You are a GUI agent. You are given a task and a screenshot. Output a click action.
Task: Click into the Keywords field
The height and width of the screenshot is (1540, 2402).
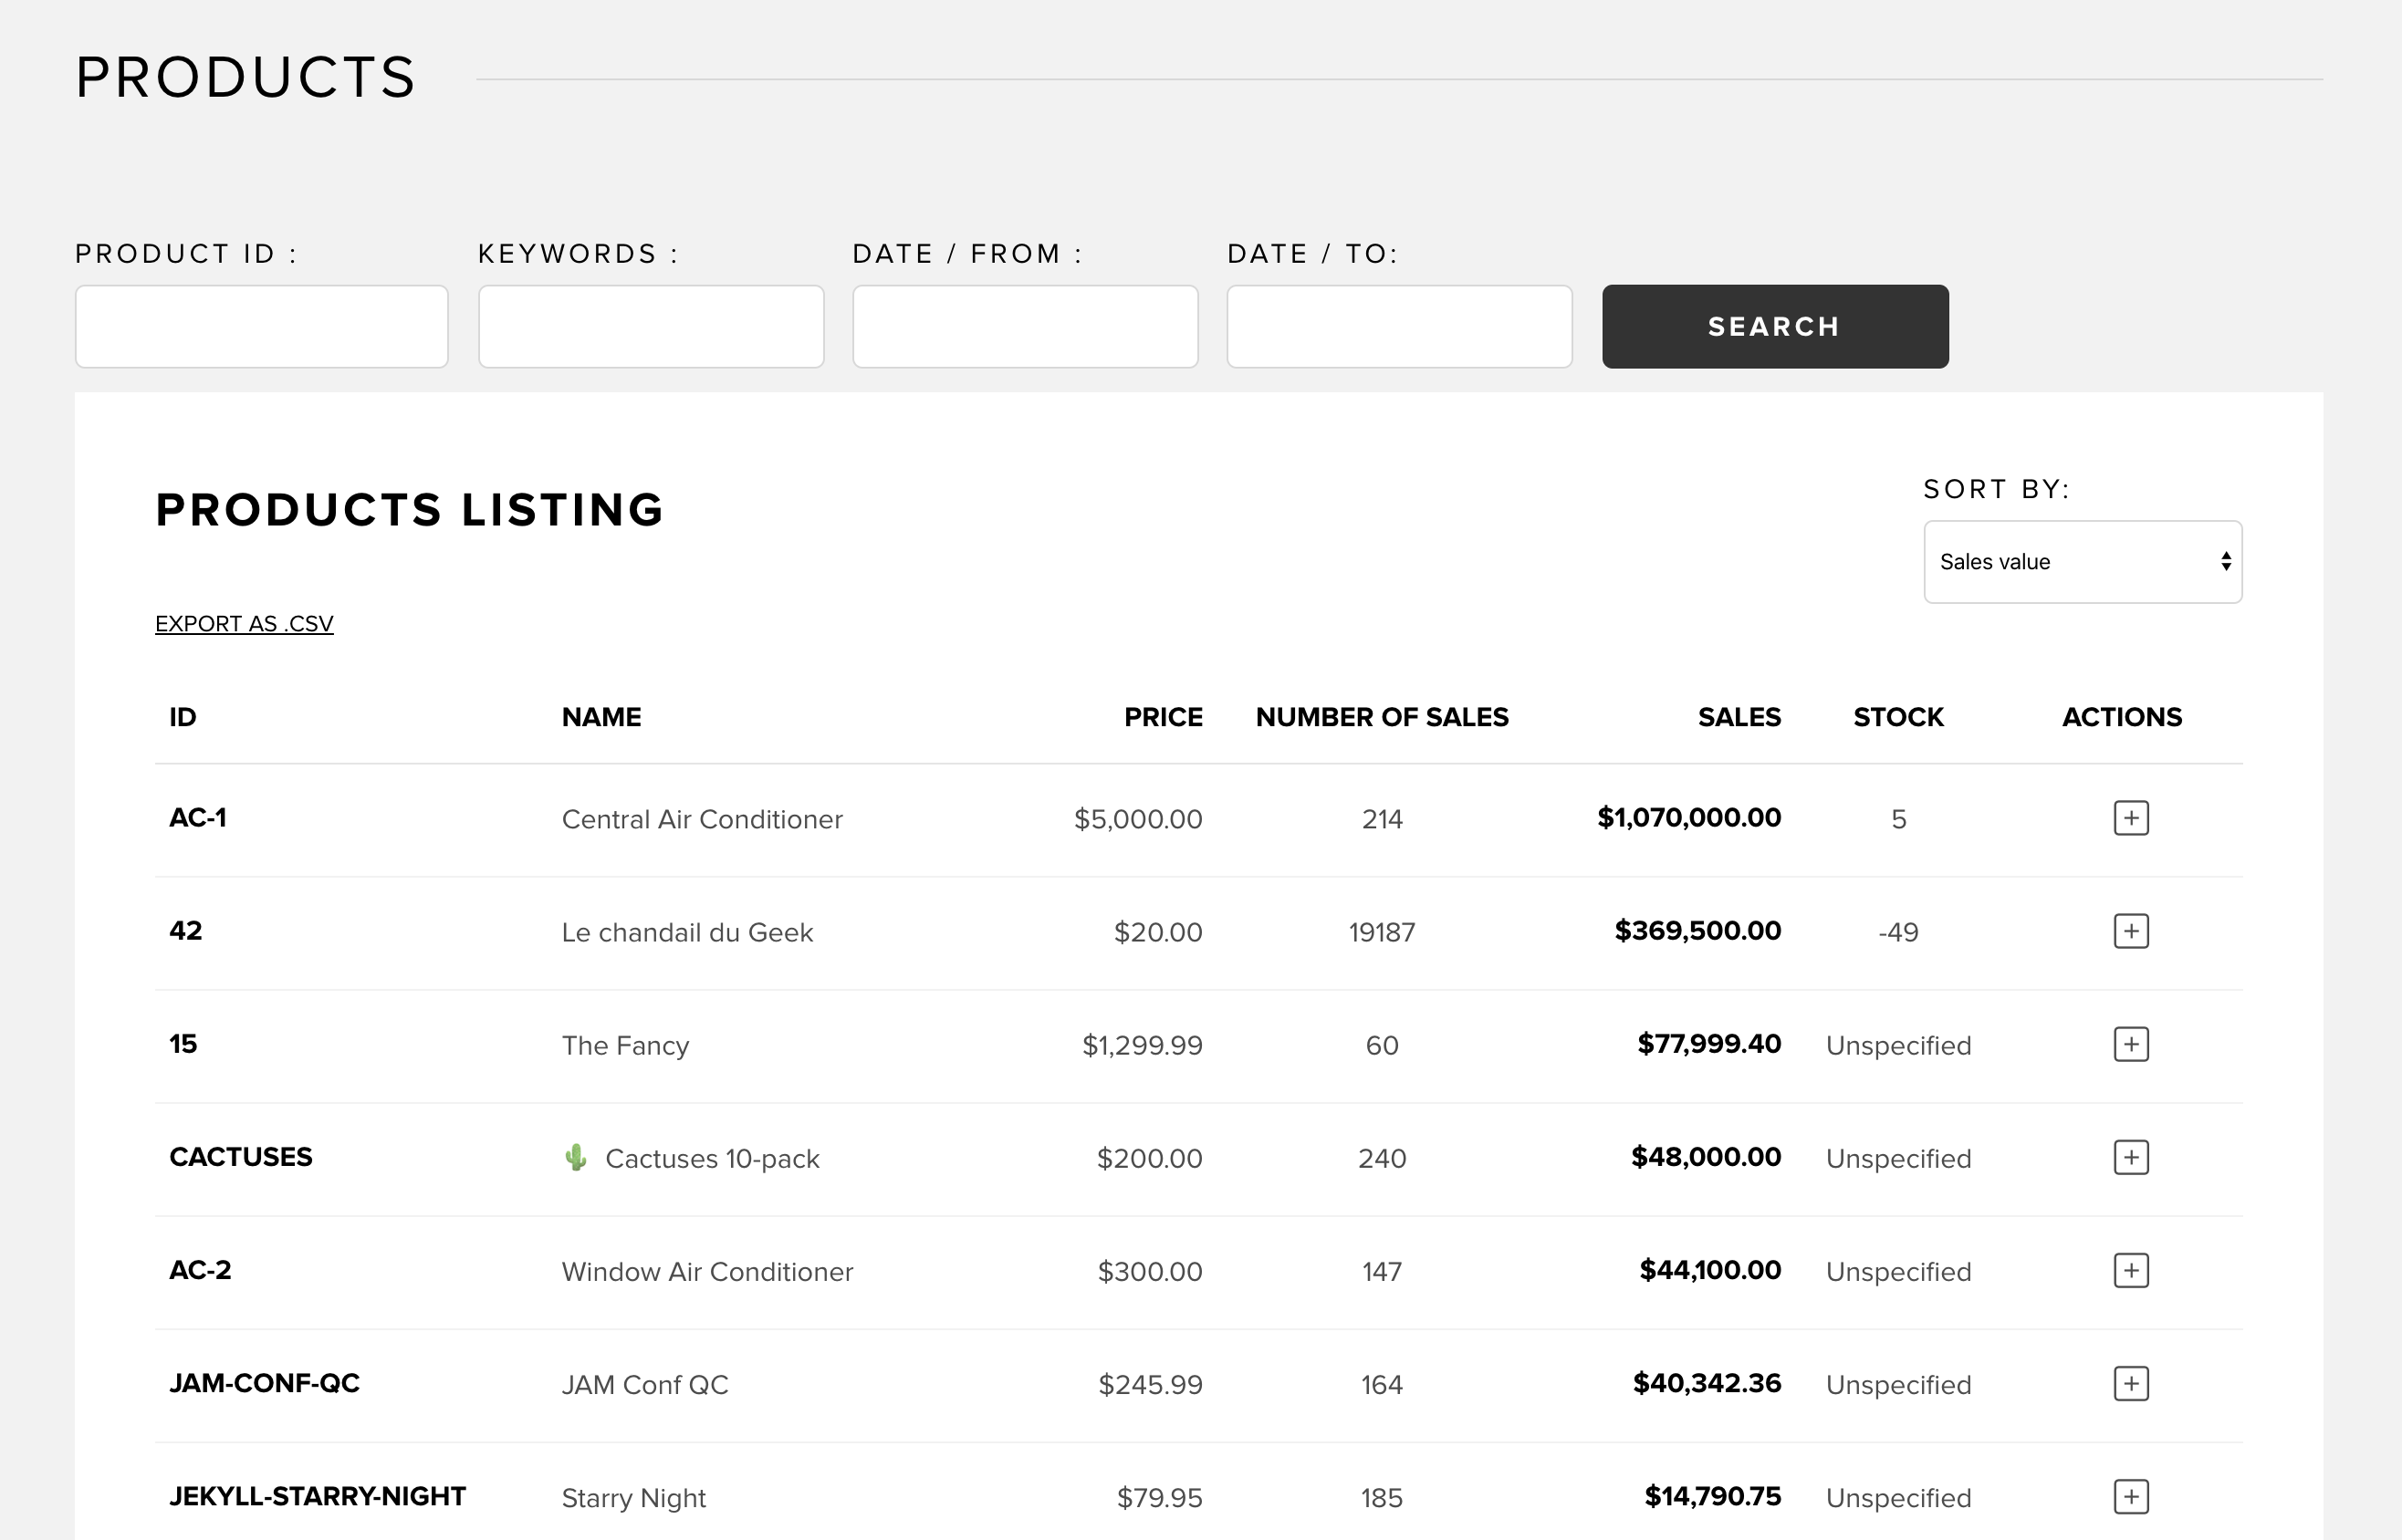[651, 327]
